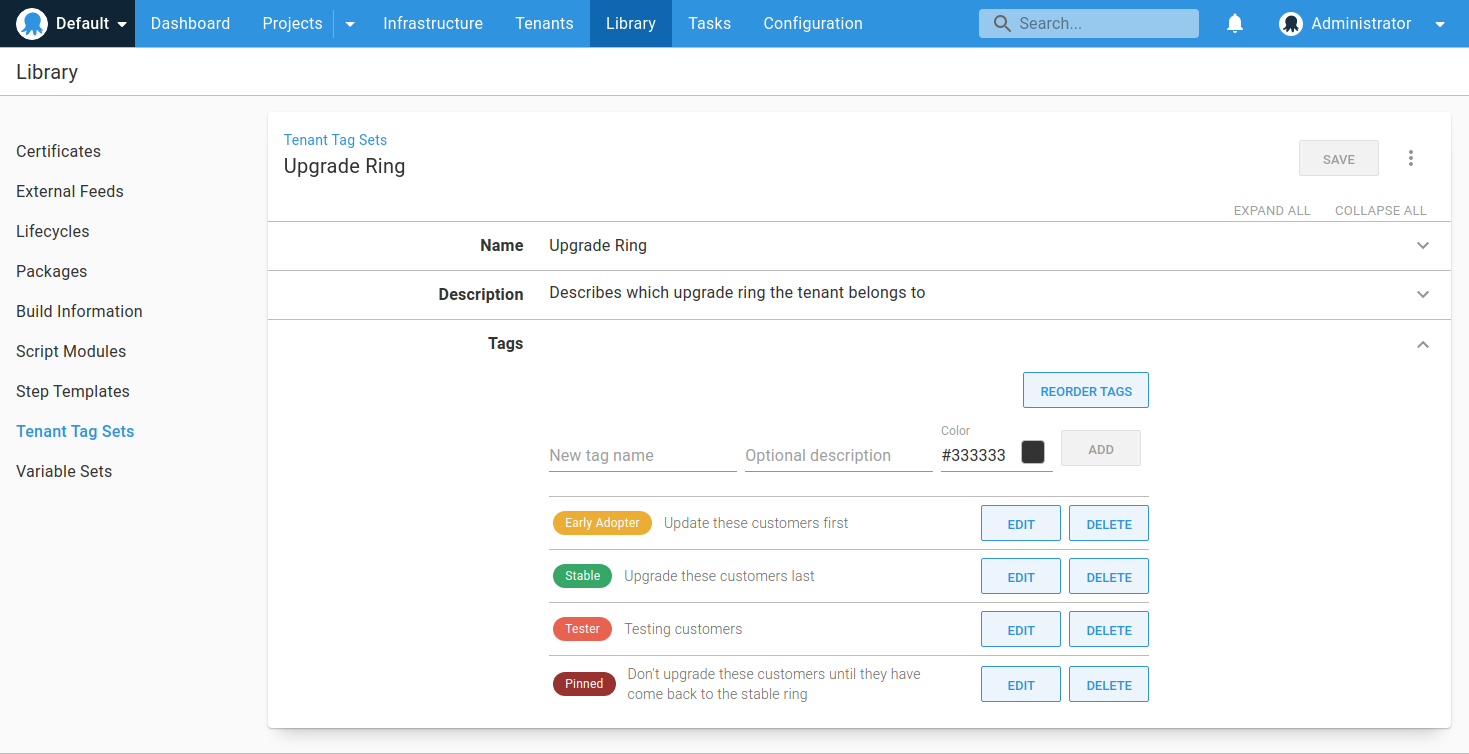Screen dimensions: 1469x754
Task: Open the tag color swatch picker
Action: point(1033,452)
